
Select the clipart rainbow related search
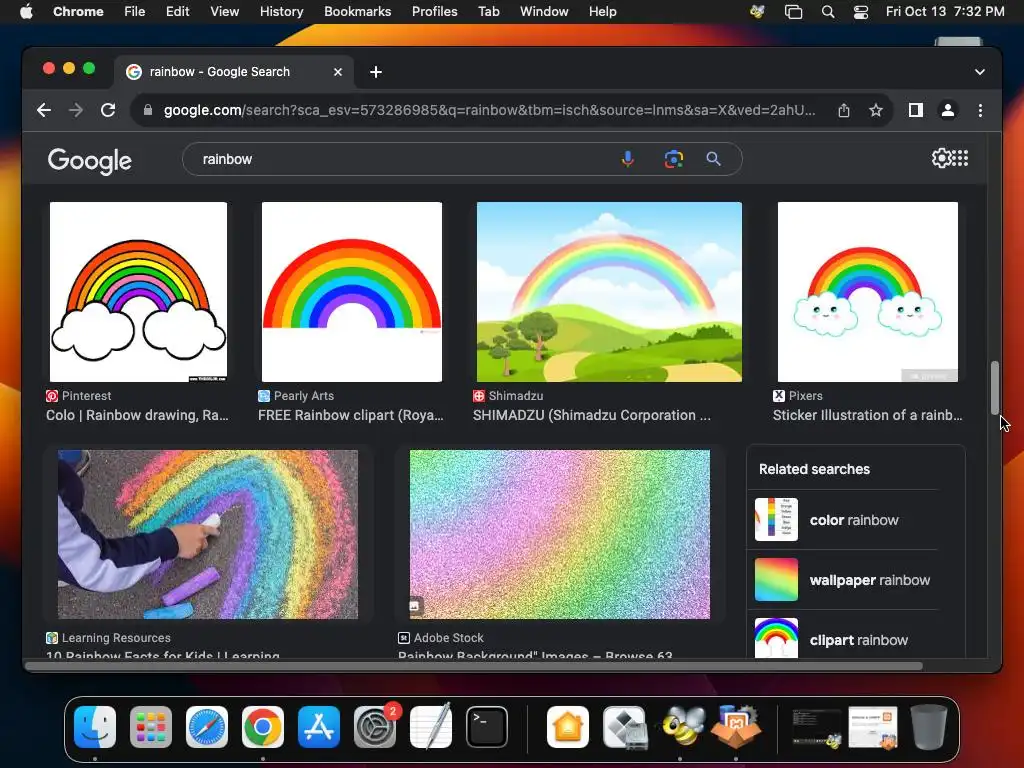pos(846,638)
